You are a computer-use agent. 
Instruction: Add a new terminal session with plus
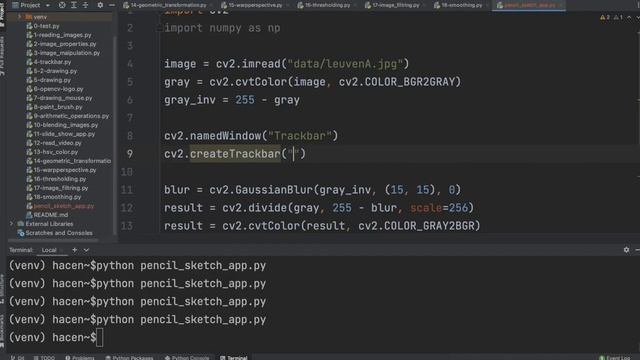click(74, 250)
